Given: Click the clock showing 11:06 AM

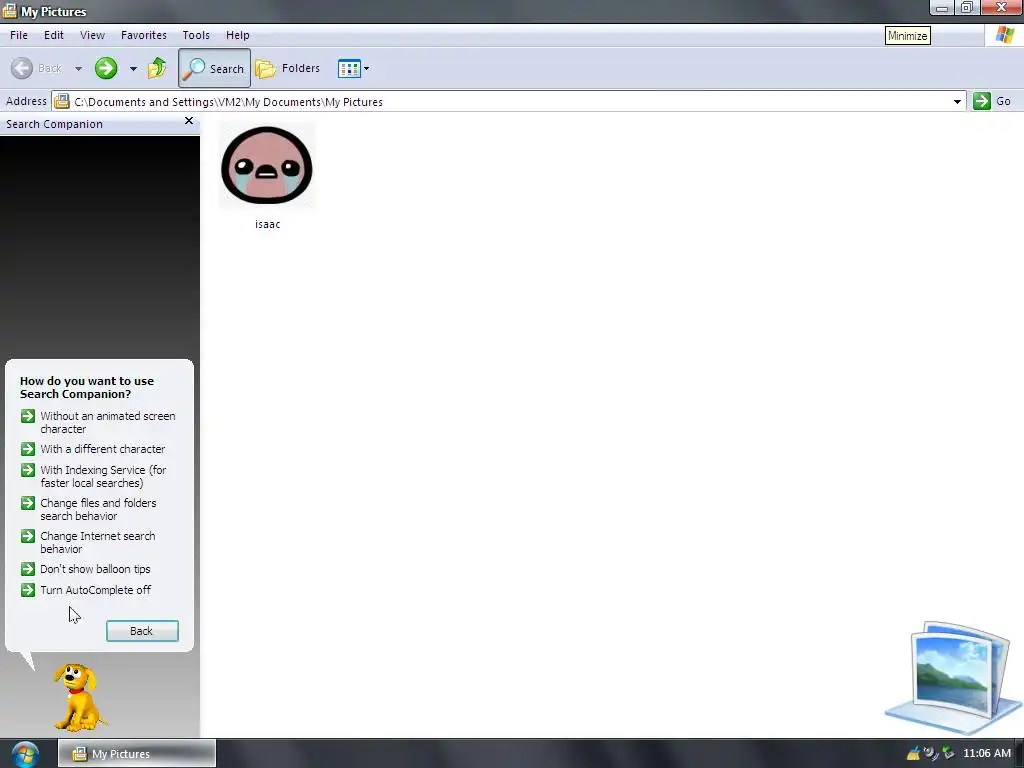Looking at the screenshot, I should coord(986,754).
